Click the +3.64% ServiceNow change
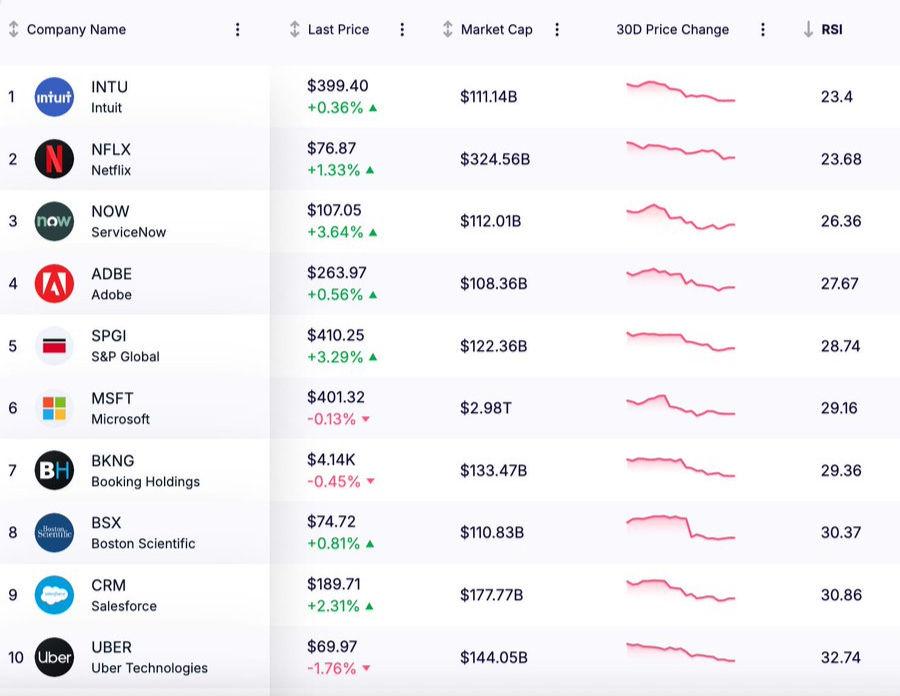The width and height of the screenshot is (900, 696). pyautogui.click(x=335, y=232)
